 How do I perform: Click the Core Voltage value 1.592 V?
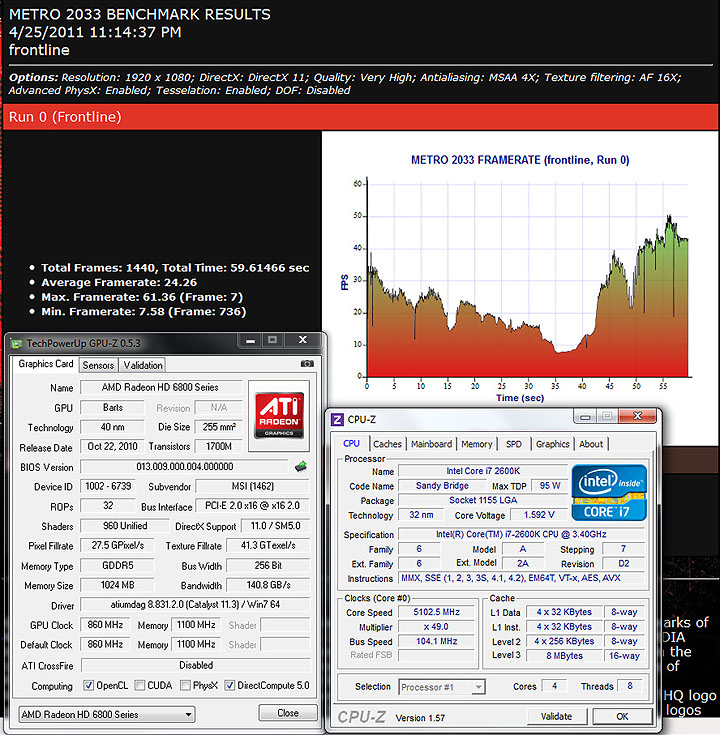pos(539,515)
